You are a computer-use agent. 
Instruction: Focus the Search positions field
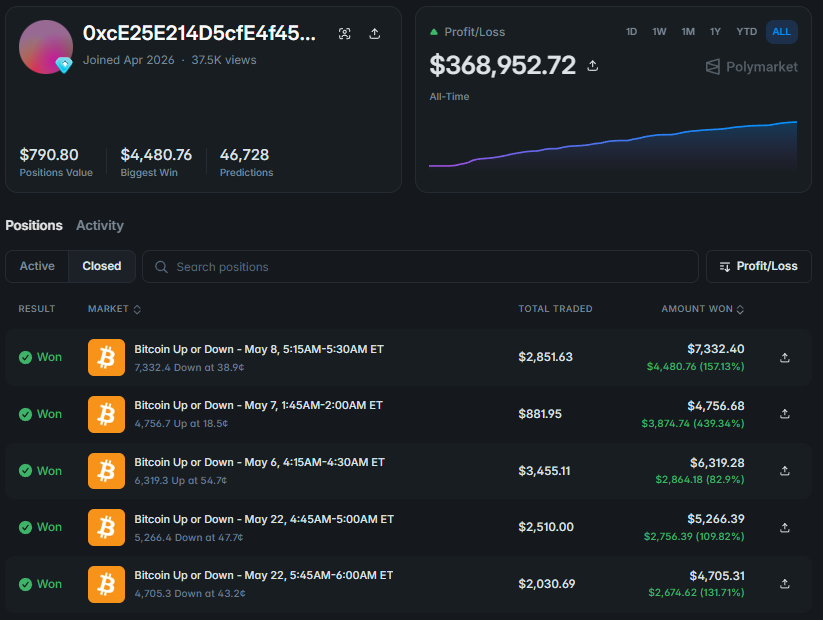tap(420, 267)
